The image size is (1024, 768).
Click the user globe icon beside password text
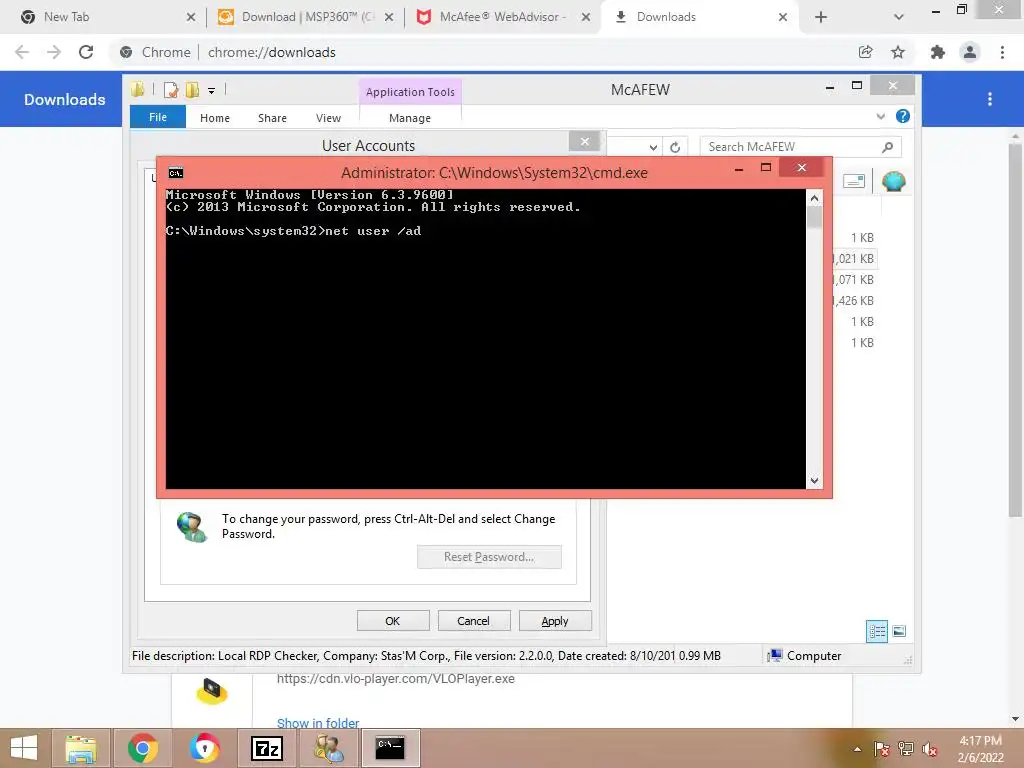tap(191, 526)
